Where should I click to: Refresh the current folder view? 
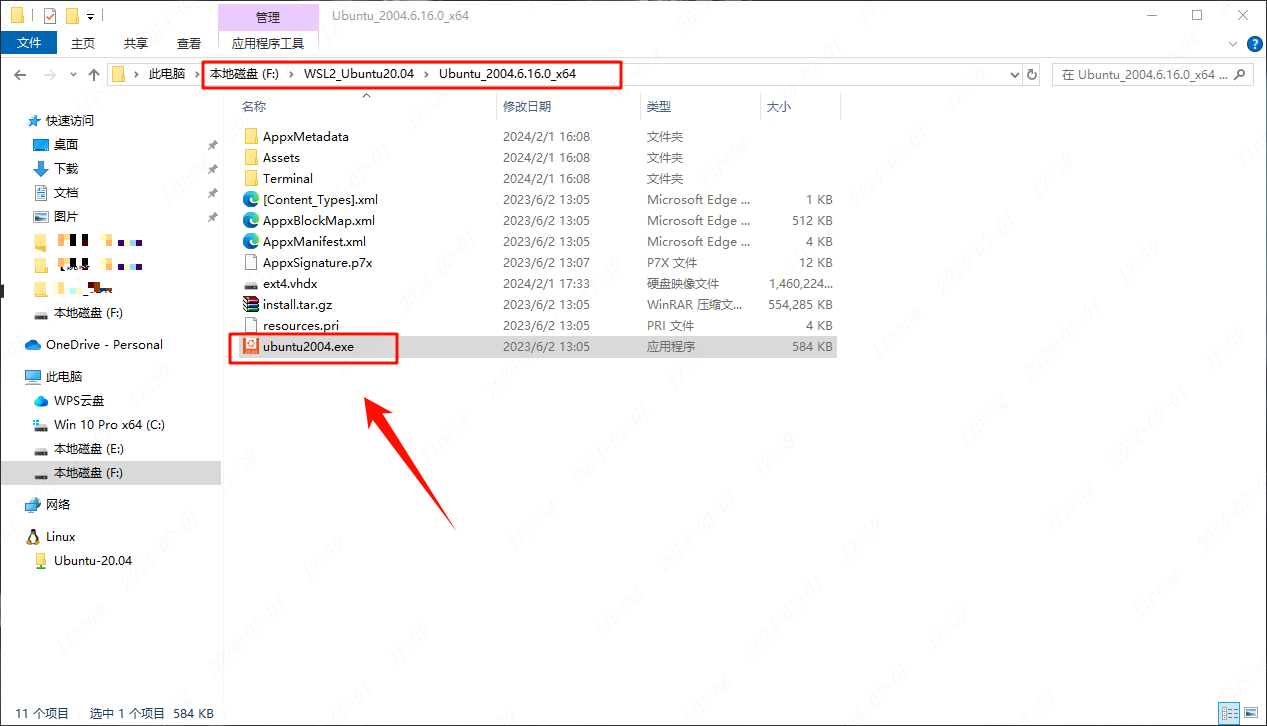point(1032,74)
